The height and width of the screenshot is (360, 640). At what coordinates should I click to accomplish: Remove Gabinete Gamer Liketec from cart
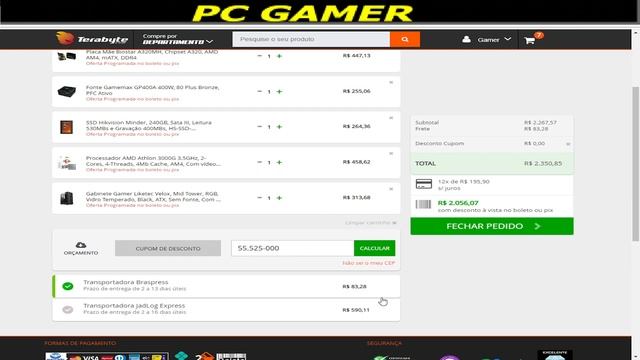(391, 189)
